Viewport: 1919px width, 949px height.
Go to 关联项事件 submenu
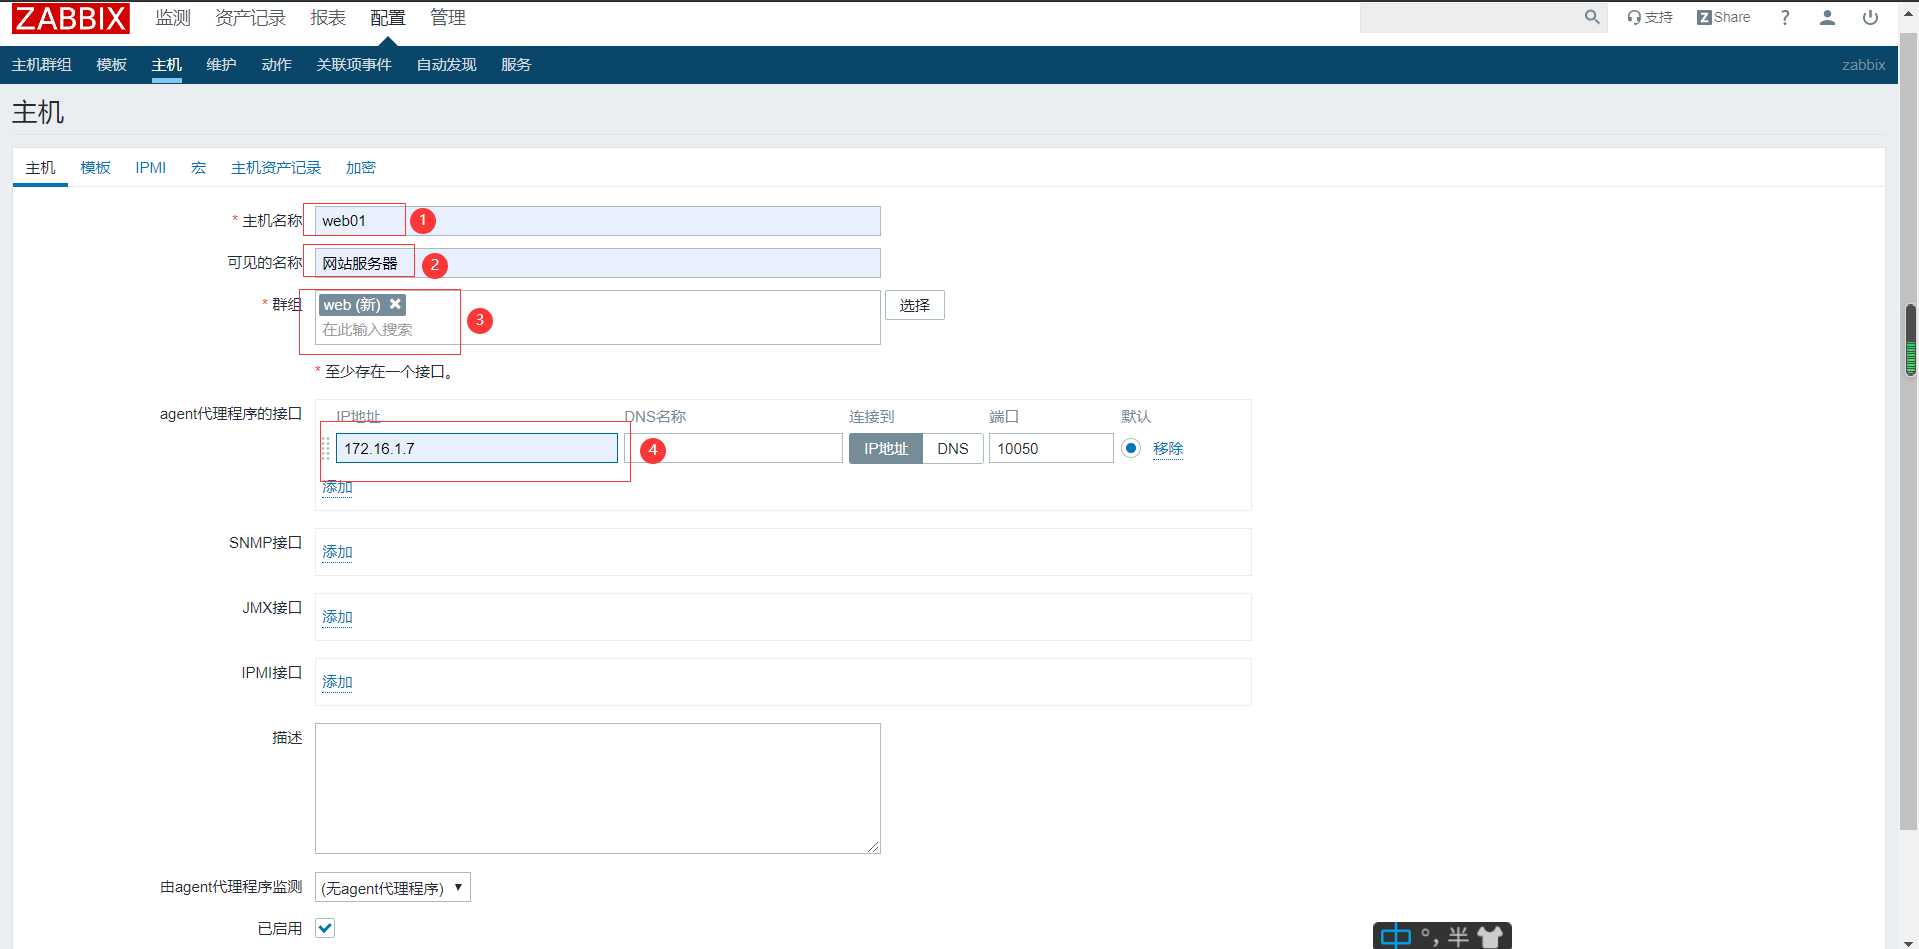click(354, 65)
